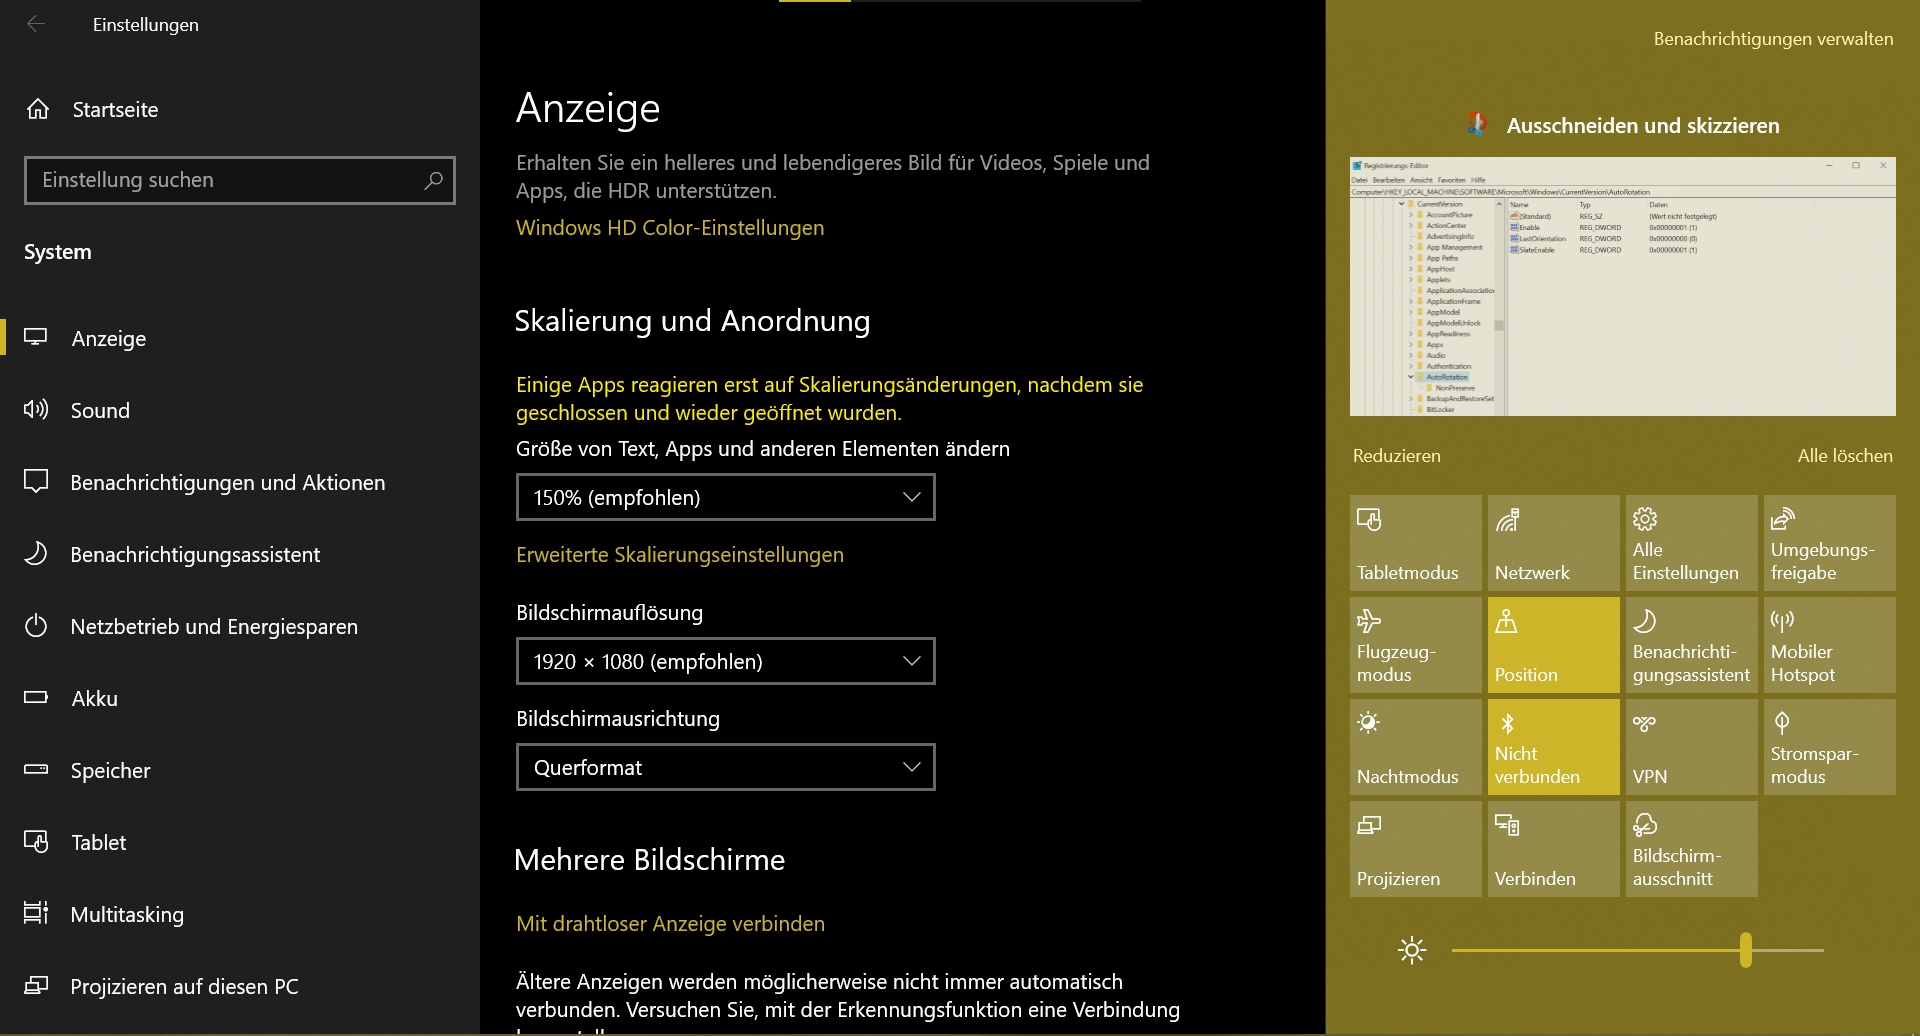Toggle Stromsparmodus tile

(1830, 747)
